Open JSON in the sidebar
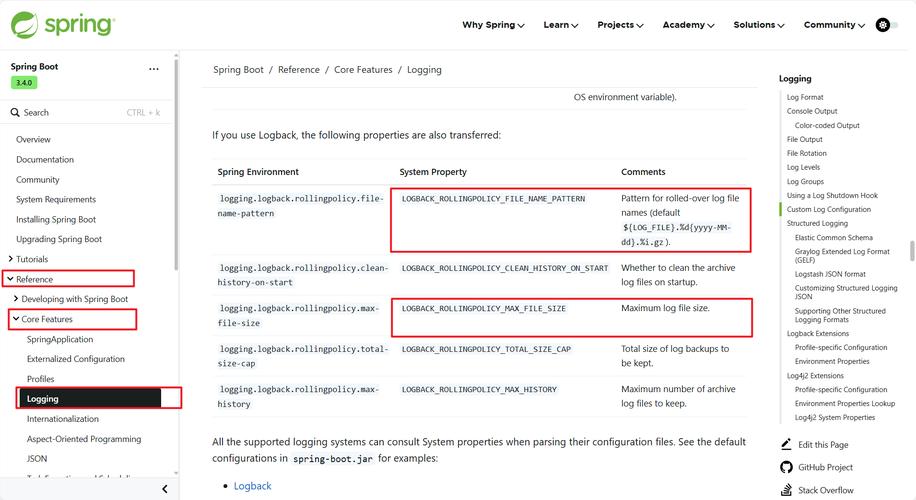 (x=37, y=459)
